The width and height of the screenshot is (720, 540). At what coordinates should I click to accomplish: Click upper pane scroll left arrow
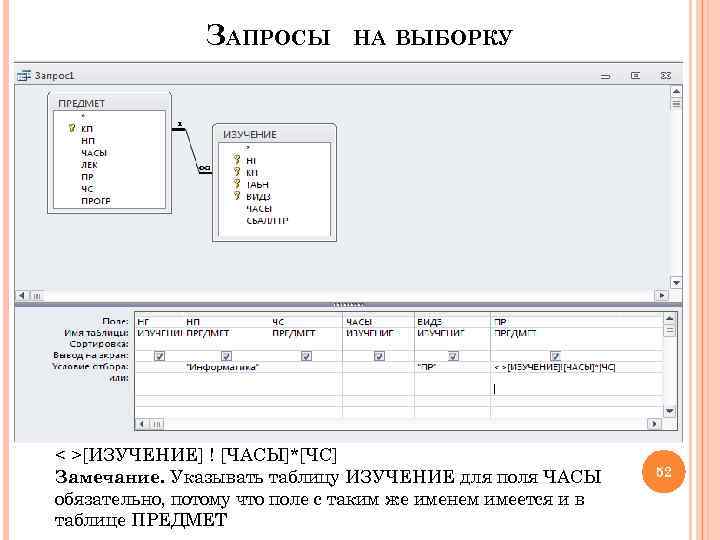click(22, 296)
